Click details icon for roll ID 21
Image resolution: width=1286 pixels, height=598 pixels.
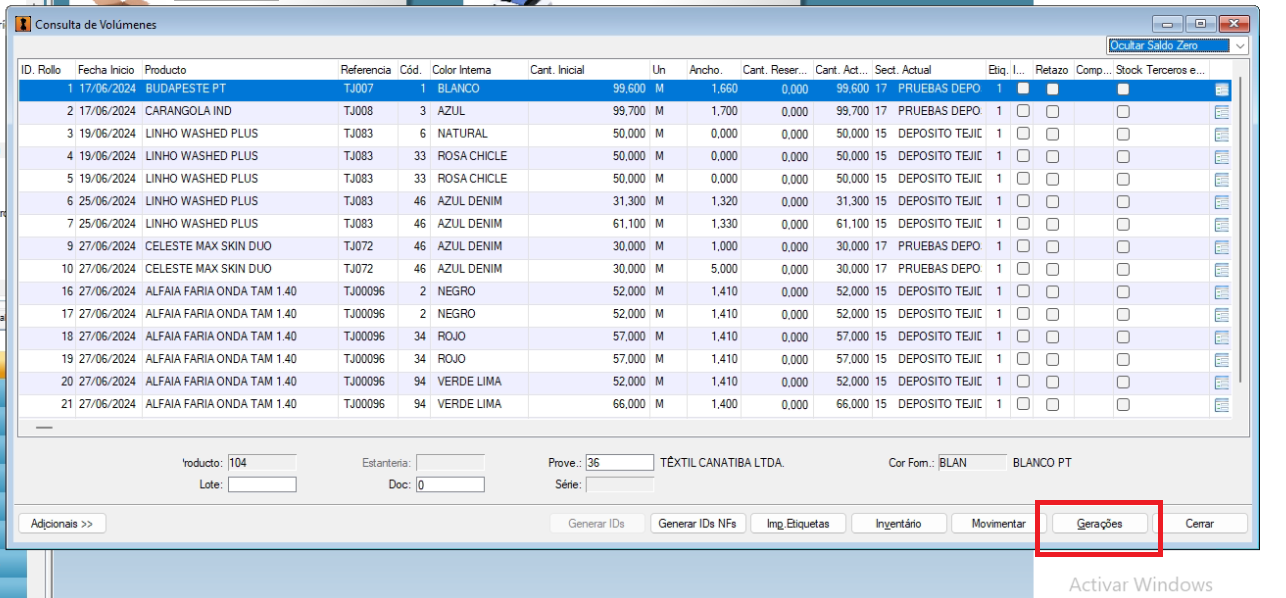coord(1221,405)
